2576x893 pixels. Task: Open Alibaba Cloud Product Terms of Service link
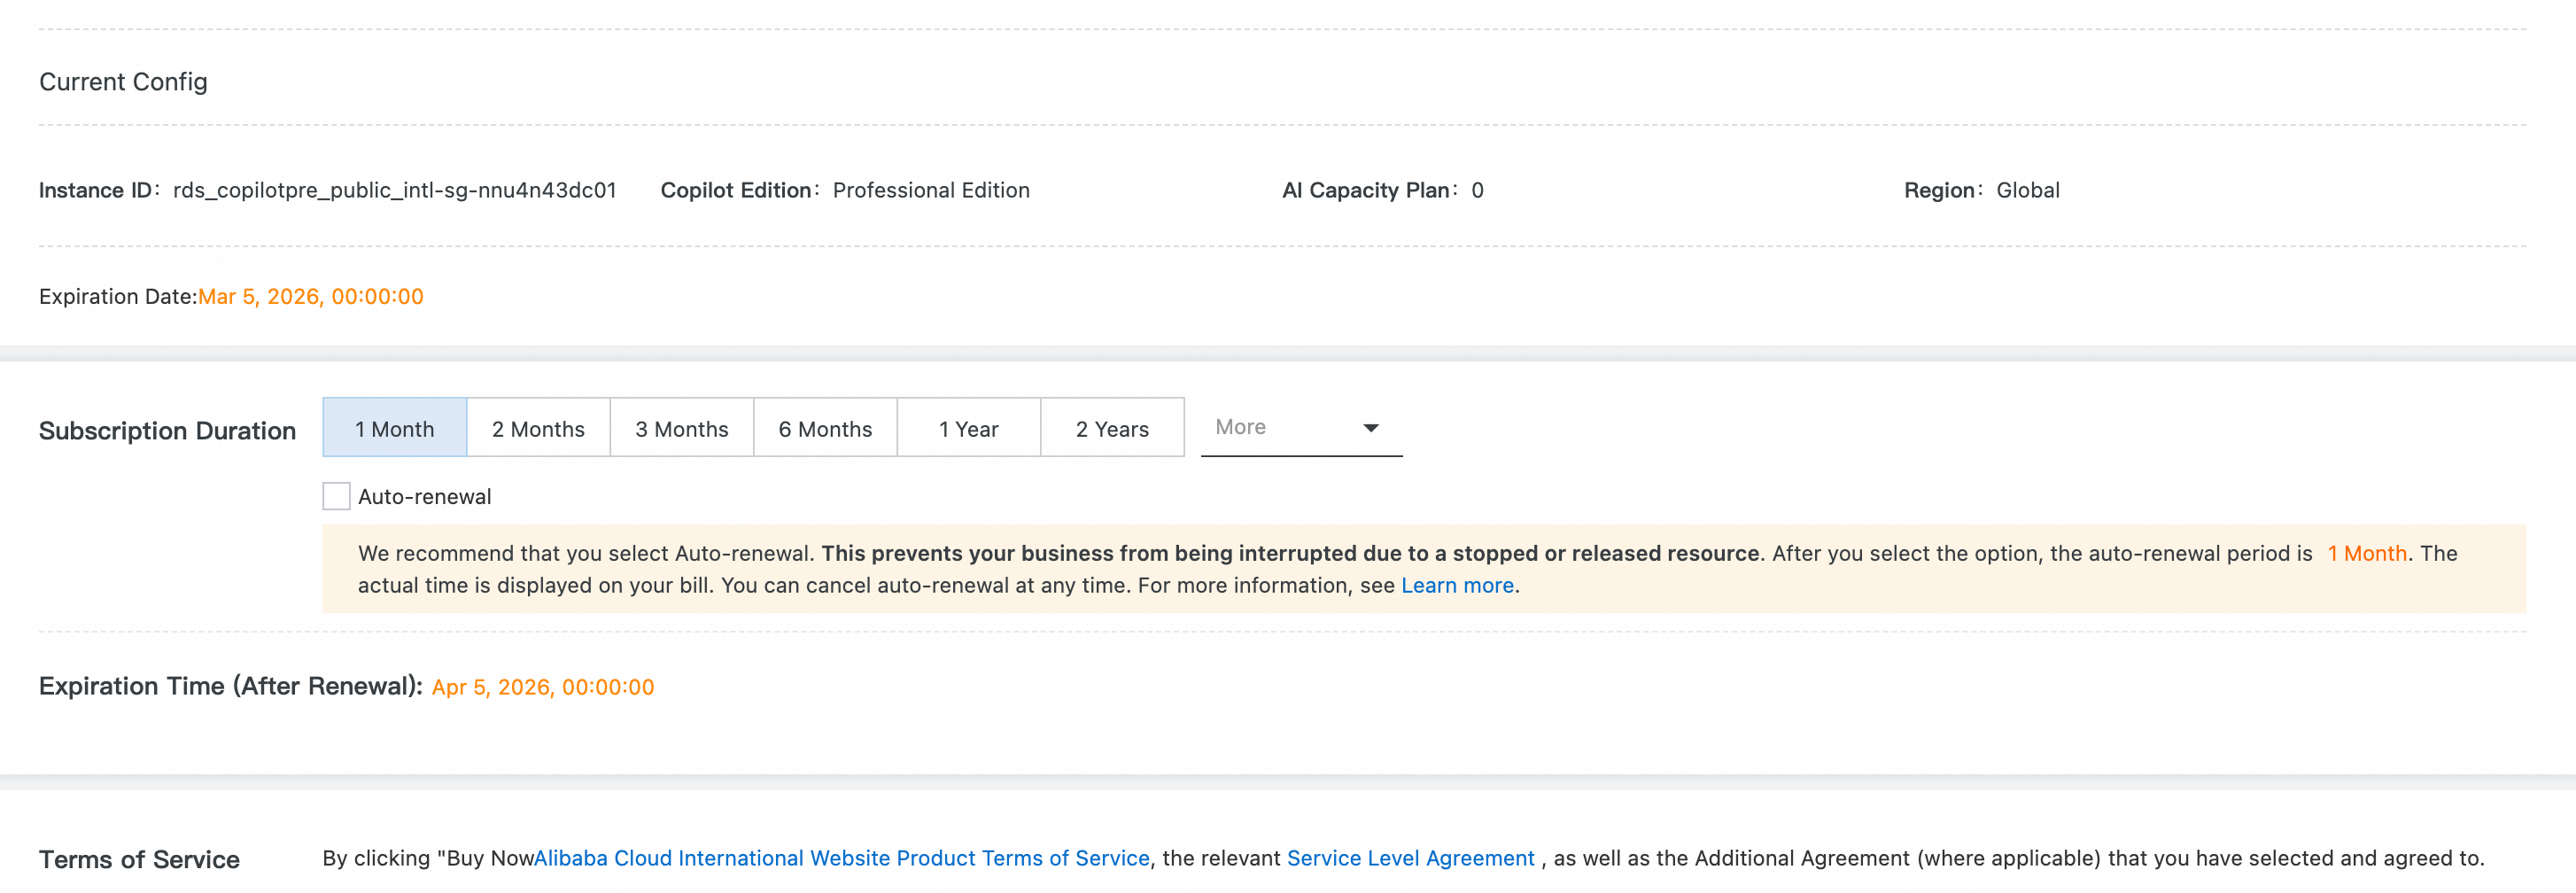841,858
